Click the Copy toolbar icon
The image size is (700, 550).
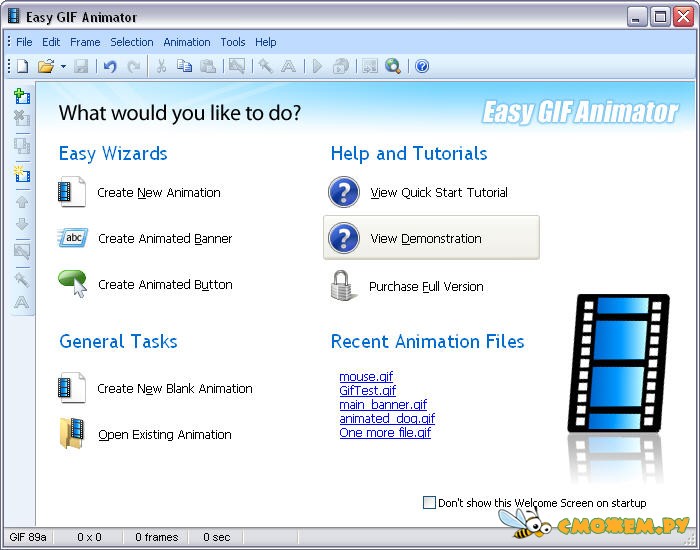184,67
